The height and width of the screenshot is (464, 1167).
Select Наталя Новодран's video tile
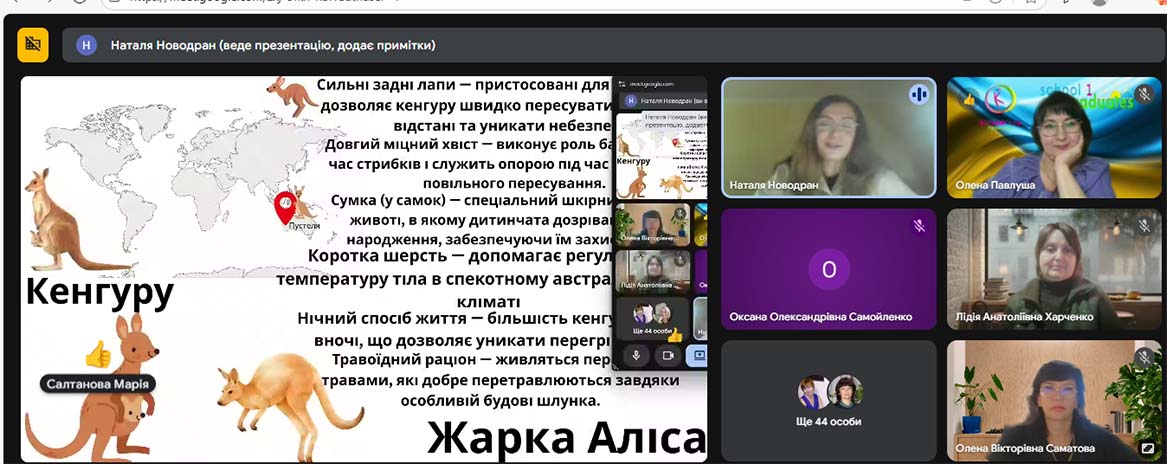(828, 137)
